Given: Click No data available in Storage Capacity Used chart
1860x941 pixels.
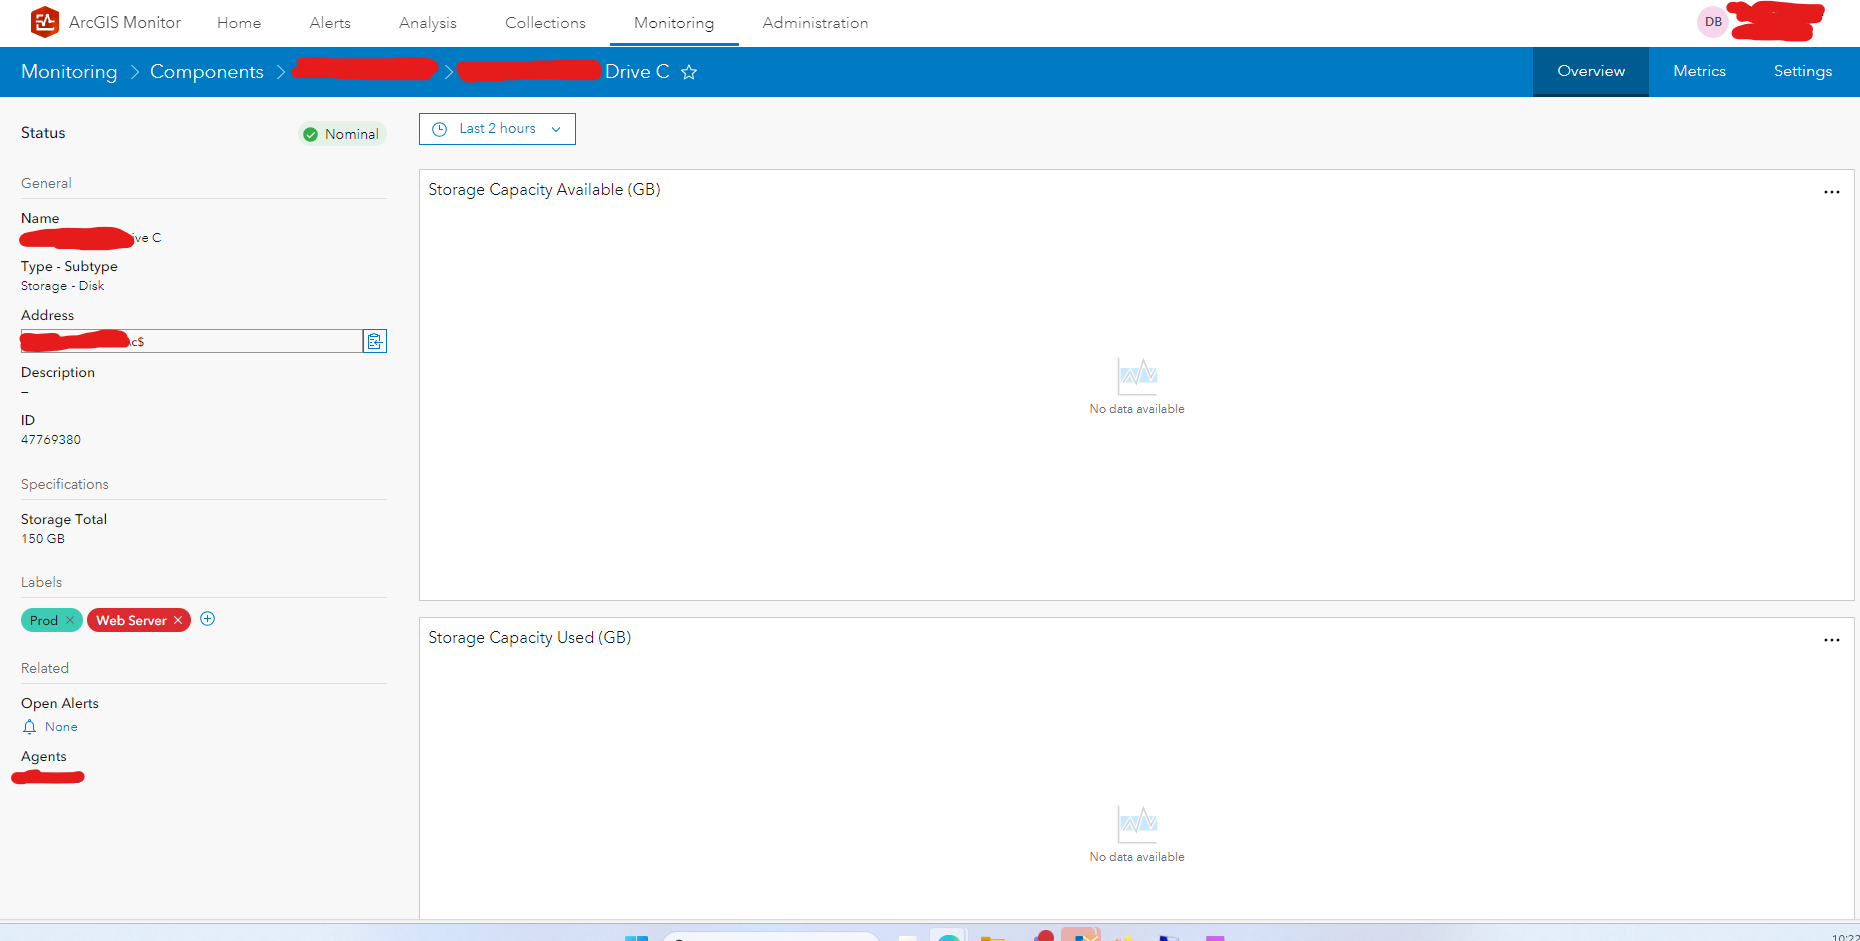Looking at the screenshot, I should pyautogui.click(x=1137, y=857).
